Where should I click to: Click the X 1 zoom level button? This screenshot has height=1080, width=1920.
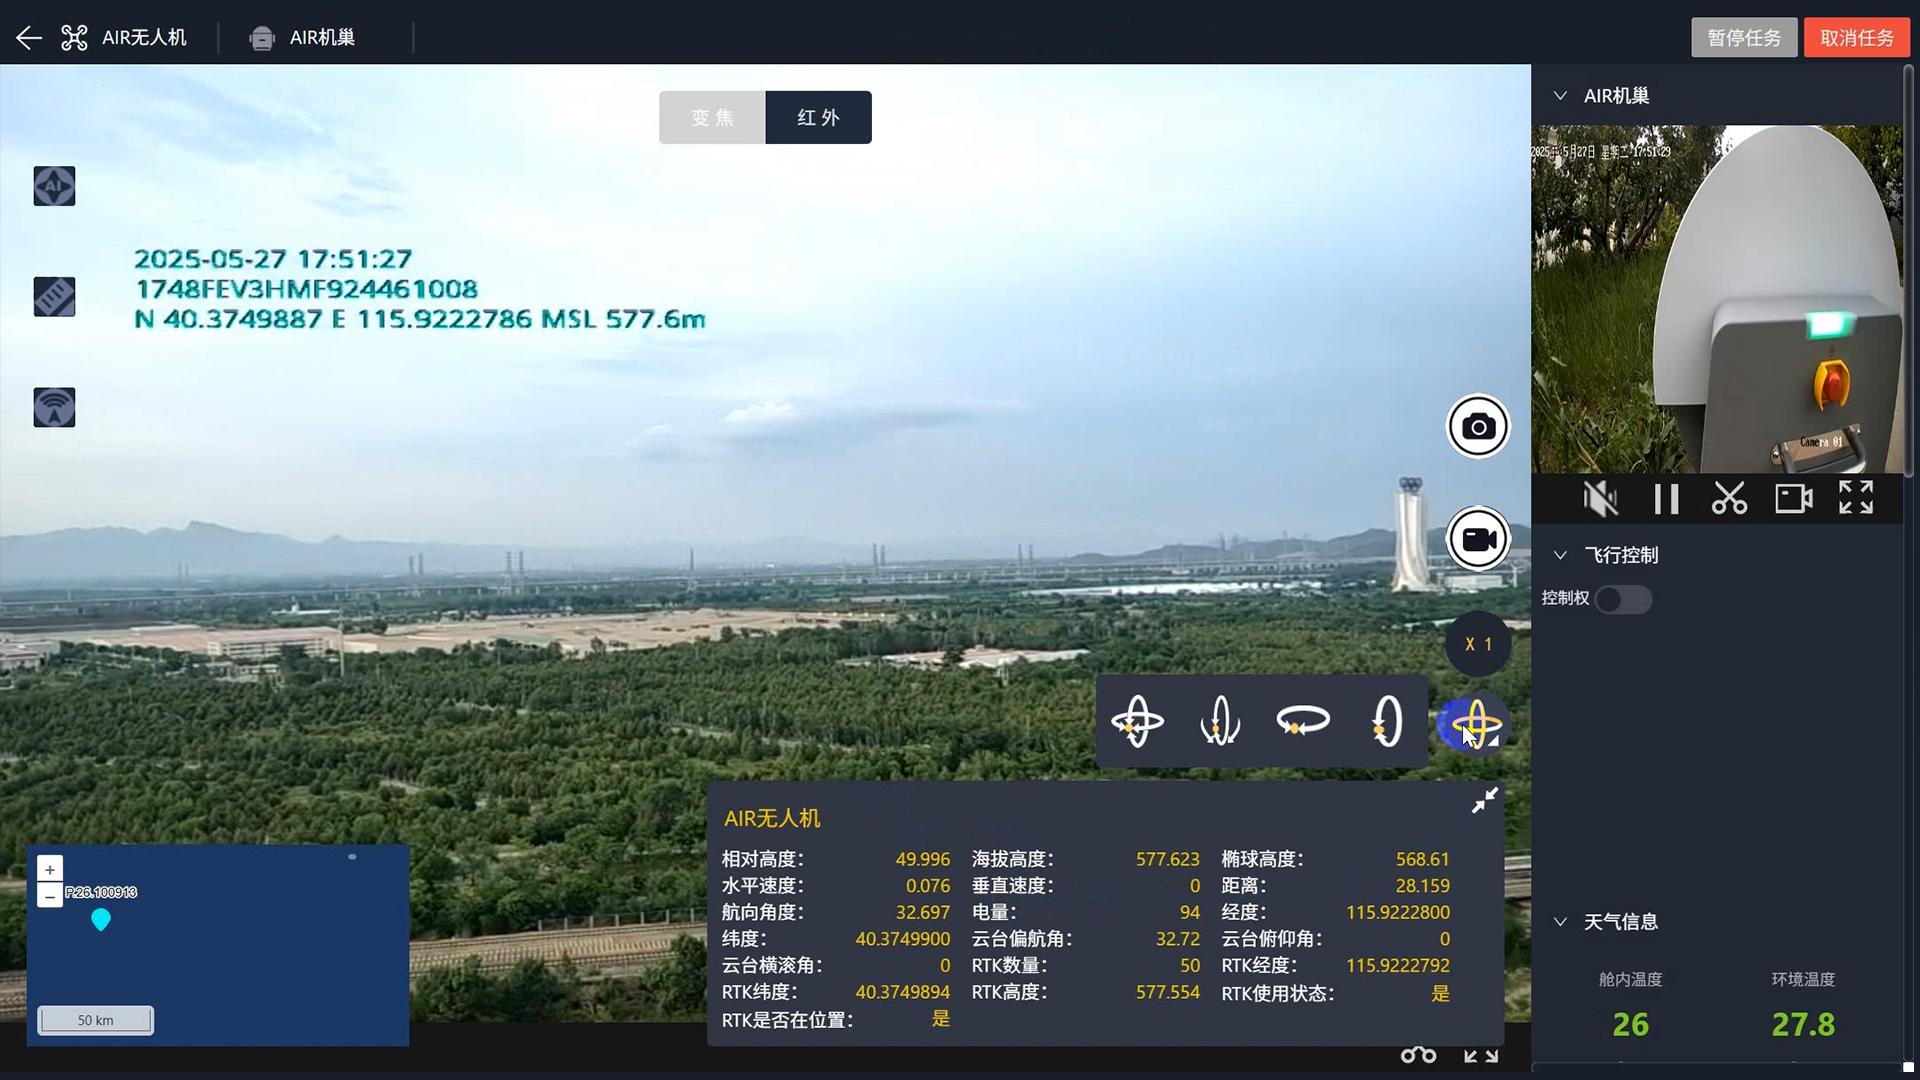pos(1478,644)
